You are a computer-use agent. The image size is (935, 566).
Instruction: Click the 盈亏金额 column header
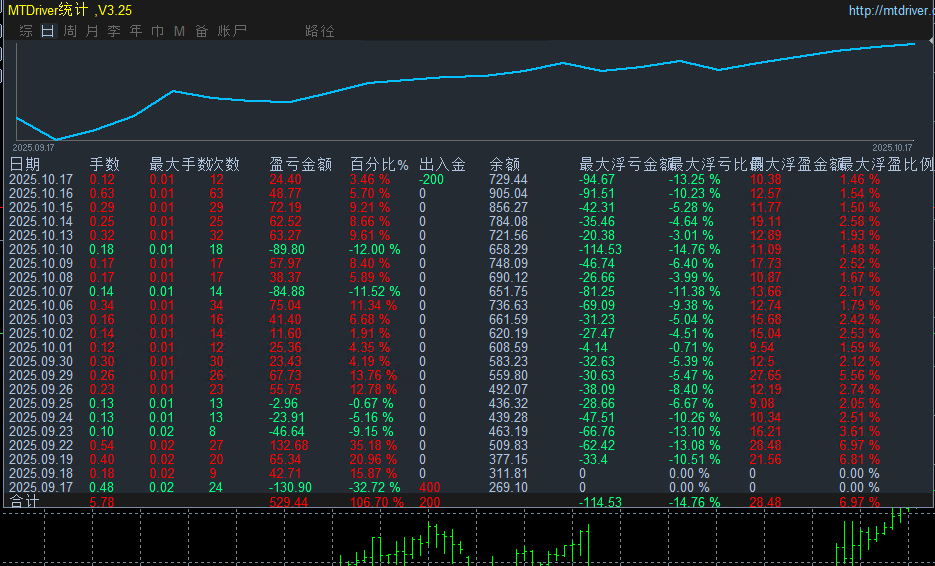tap(300, 164)
